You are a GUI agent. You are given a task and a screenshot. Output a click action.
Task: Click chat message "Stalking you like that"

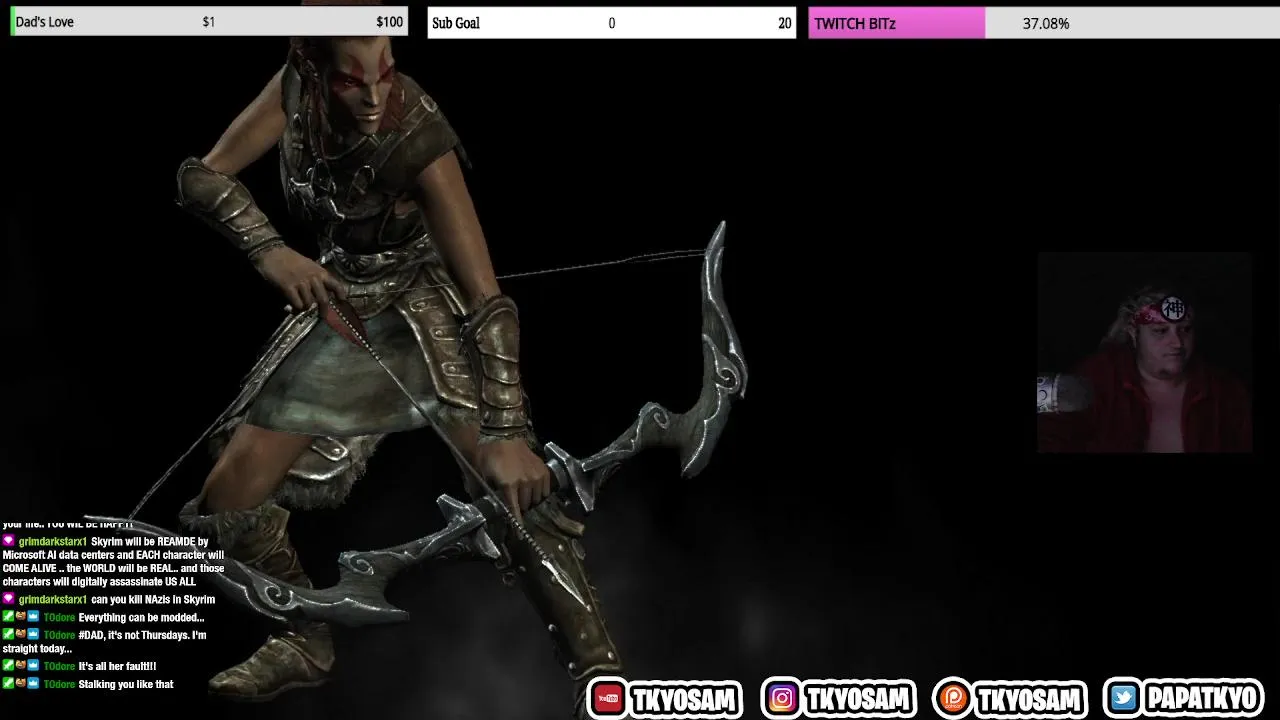tap(126, 684)
